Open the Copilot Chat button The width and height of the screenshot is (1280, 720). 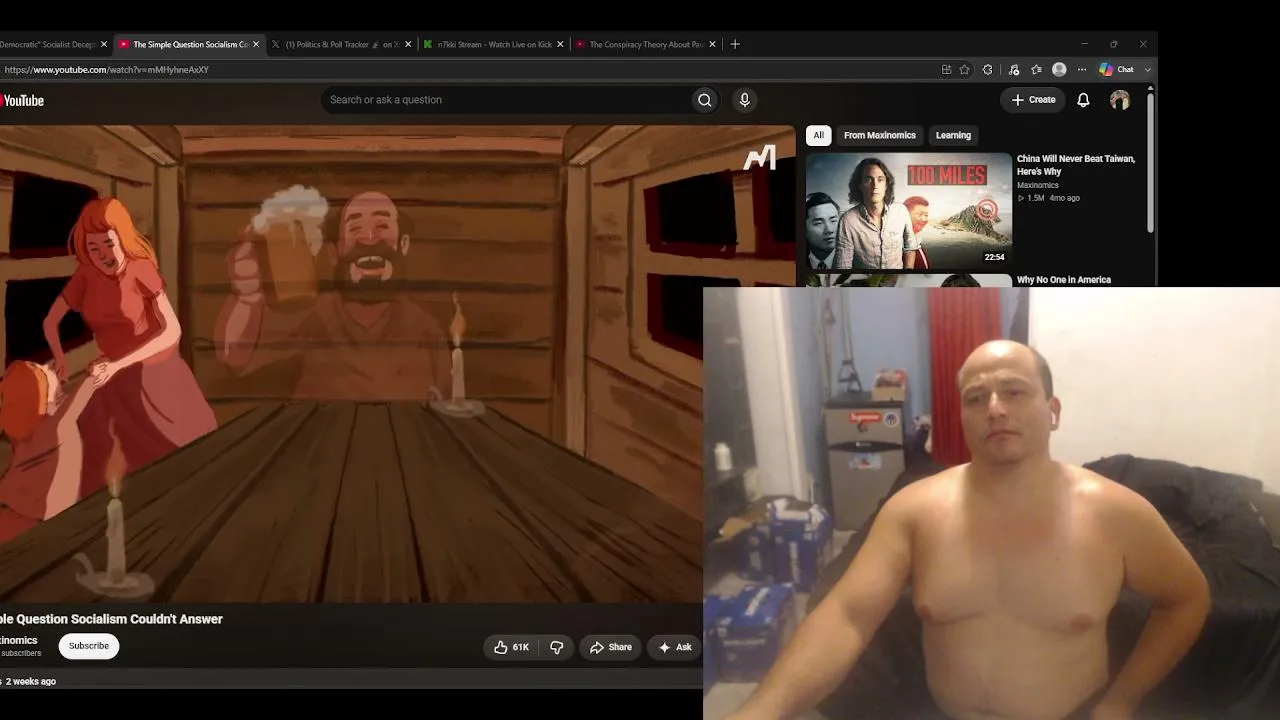(x=1117, y=70)
